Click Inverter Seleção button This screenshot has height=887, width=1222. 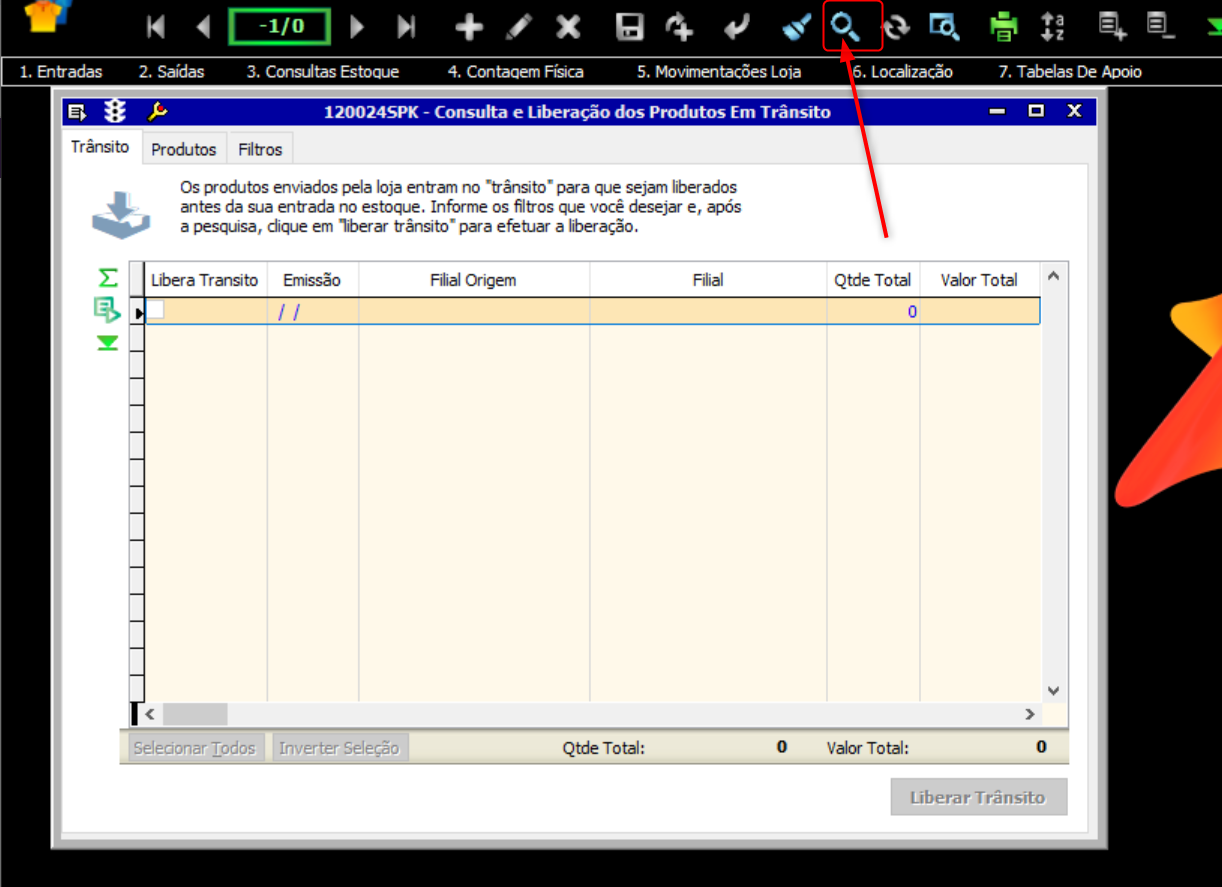[339, 748]
